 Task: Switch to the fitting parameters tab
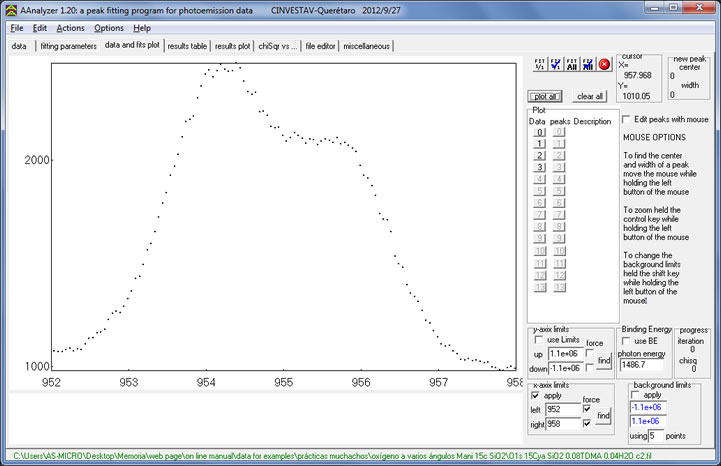(68, 46)
